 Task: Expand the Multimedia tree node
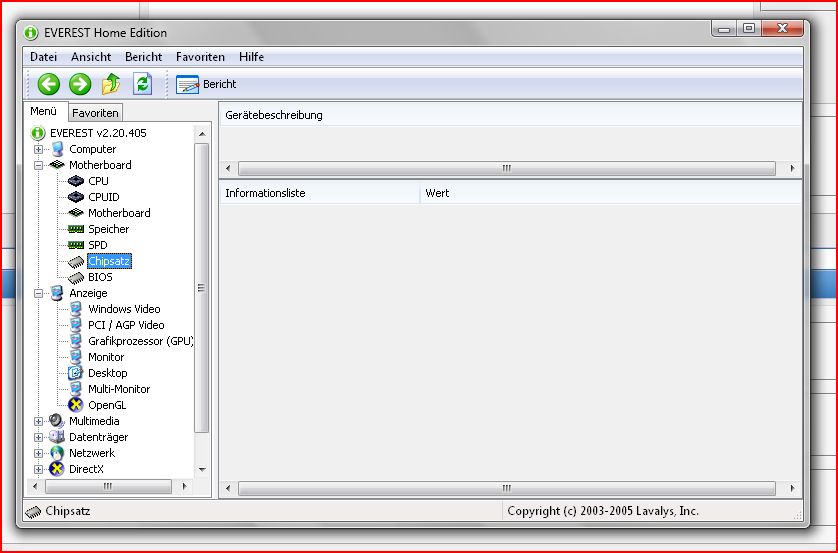[x=38, y=421]
